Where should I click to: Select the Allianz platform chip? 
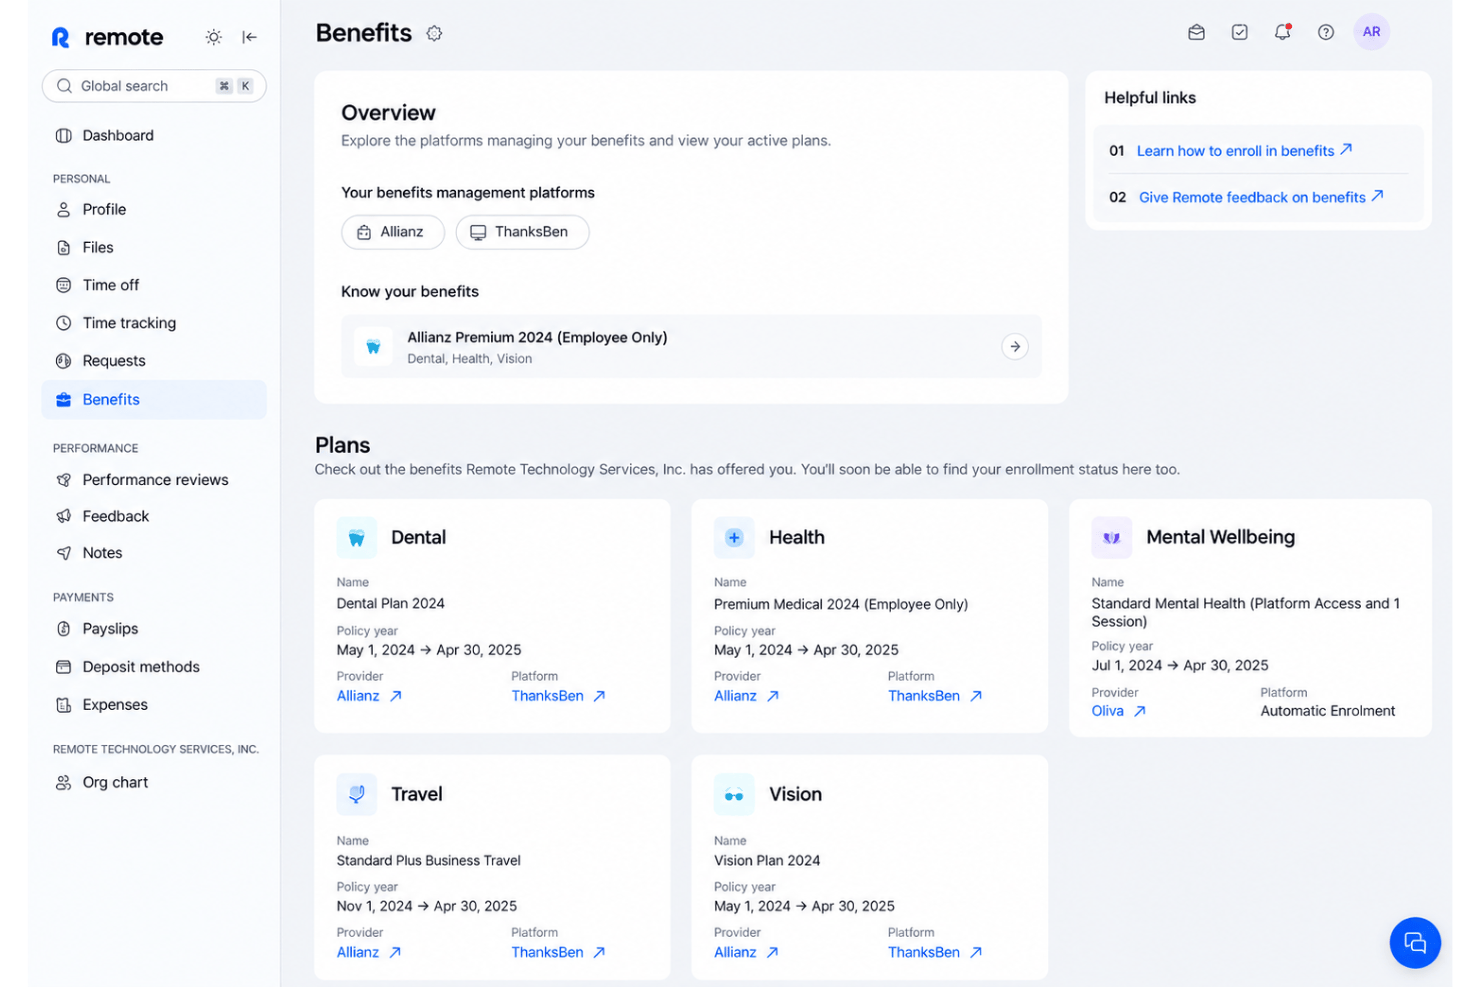[393, 232]
